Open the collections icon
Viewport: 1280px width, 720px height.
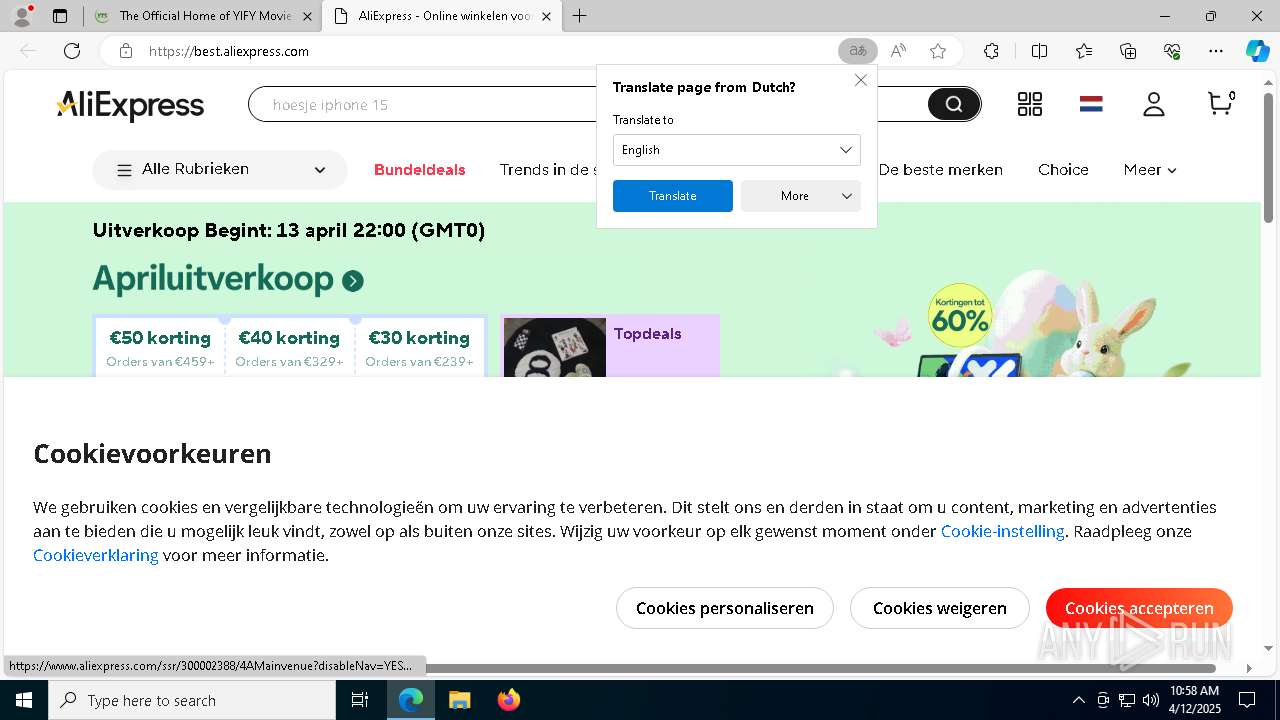pyautogui.click(x=1128, y=51)
